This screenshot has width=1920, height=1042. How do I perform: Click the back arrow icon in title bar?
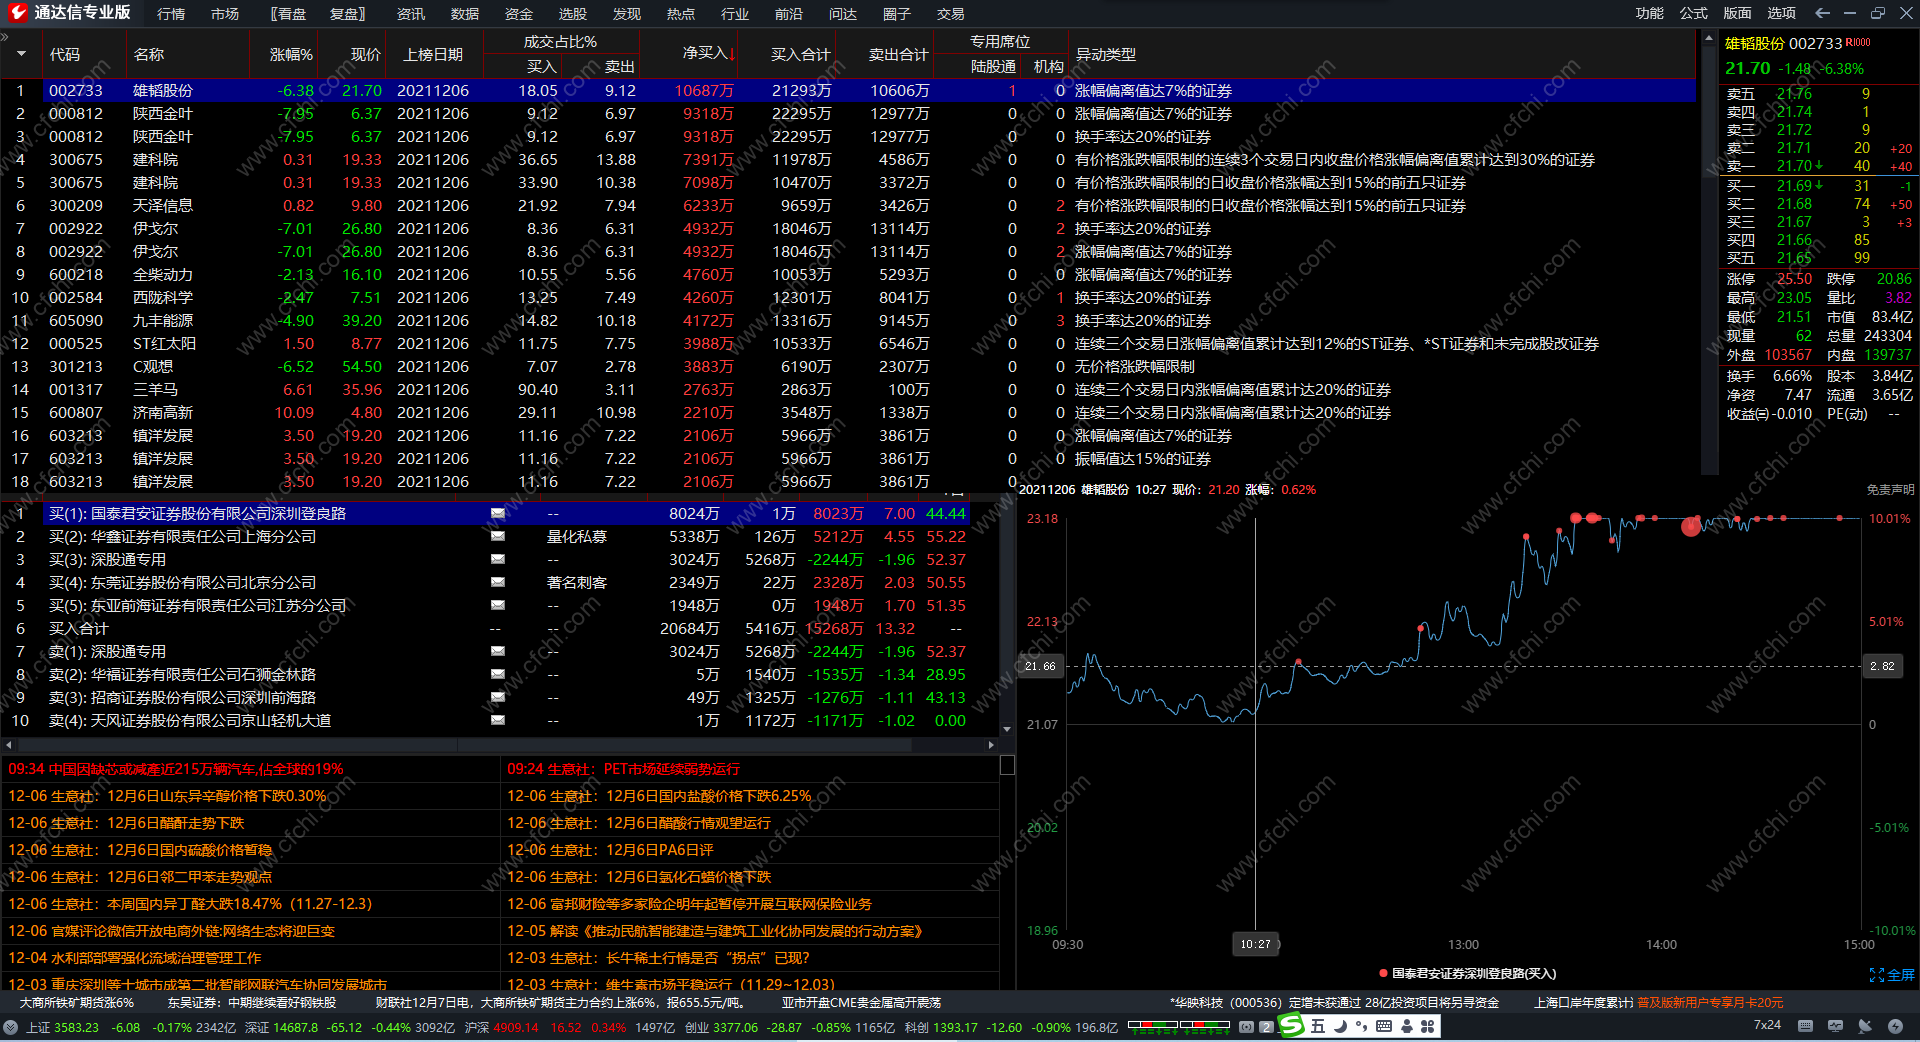(1822, 13)
